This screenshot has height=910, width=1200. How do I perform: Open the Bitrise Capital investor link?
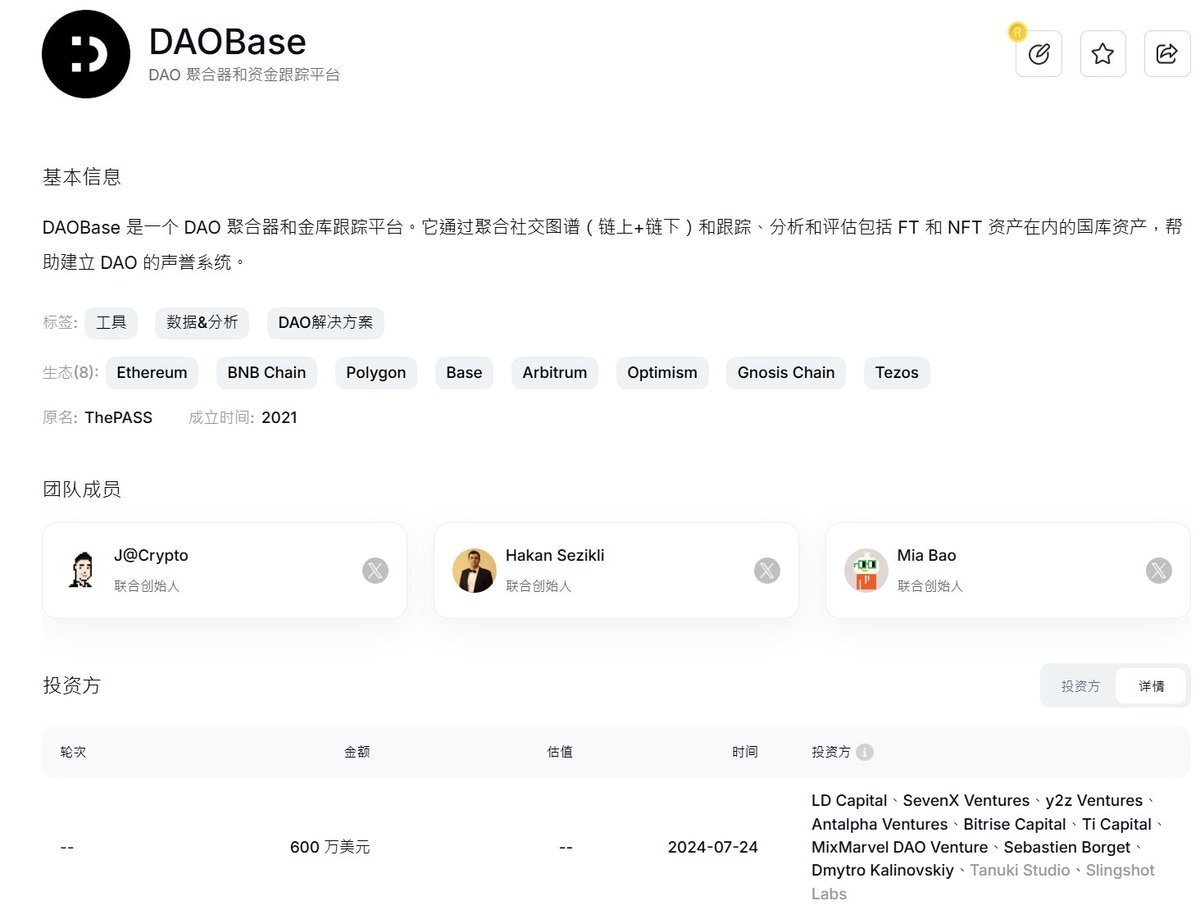click(1015, 824)
